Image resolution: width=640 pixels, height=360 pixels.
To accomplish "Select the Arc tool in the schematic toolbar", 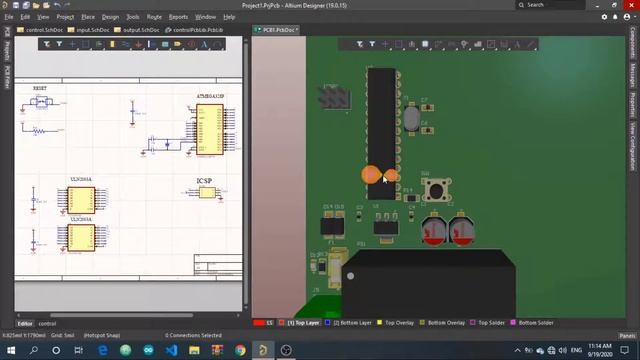I will coord(218,44).
